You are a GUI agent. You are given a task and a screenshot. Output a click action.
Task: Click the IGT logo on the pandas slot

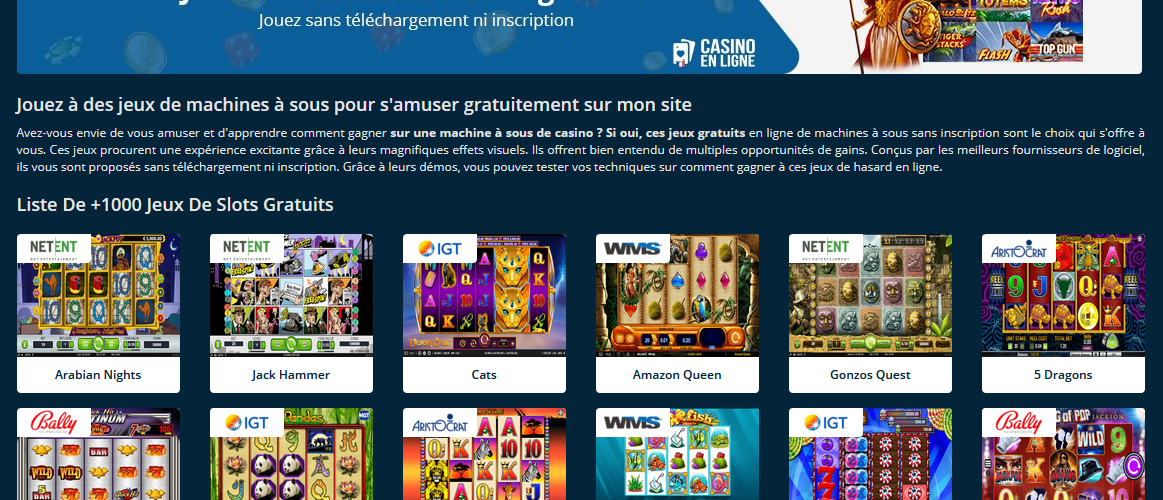[x=246, y=422]
